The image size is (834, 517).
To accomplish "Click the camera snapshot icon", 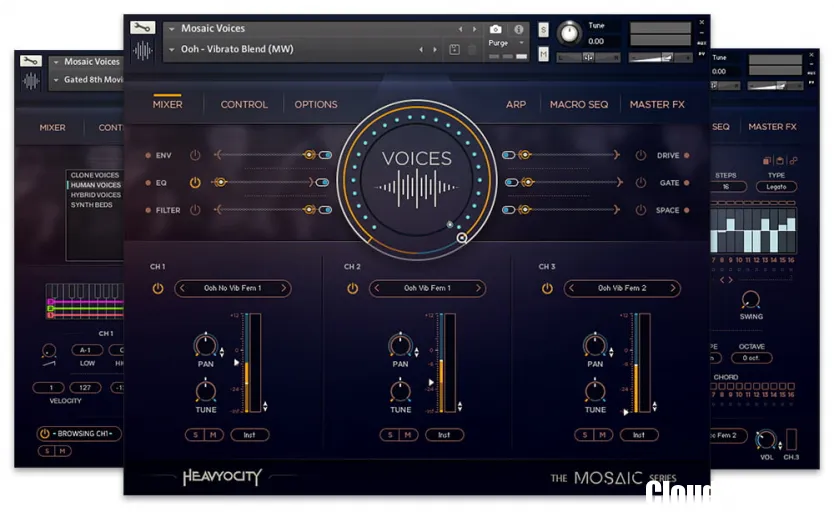I will point(495,30).
